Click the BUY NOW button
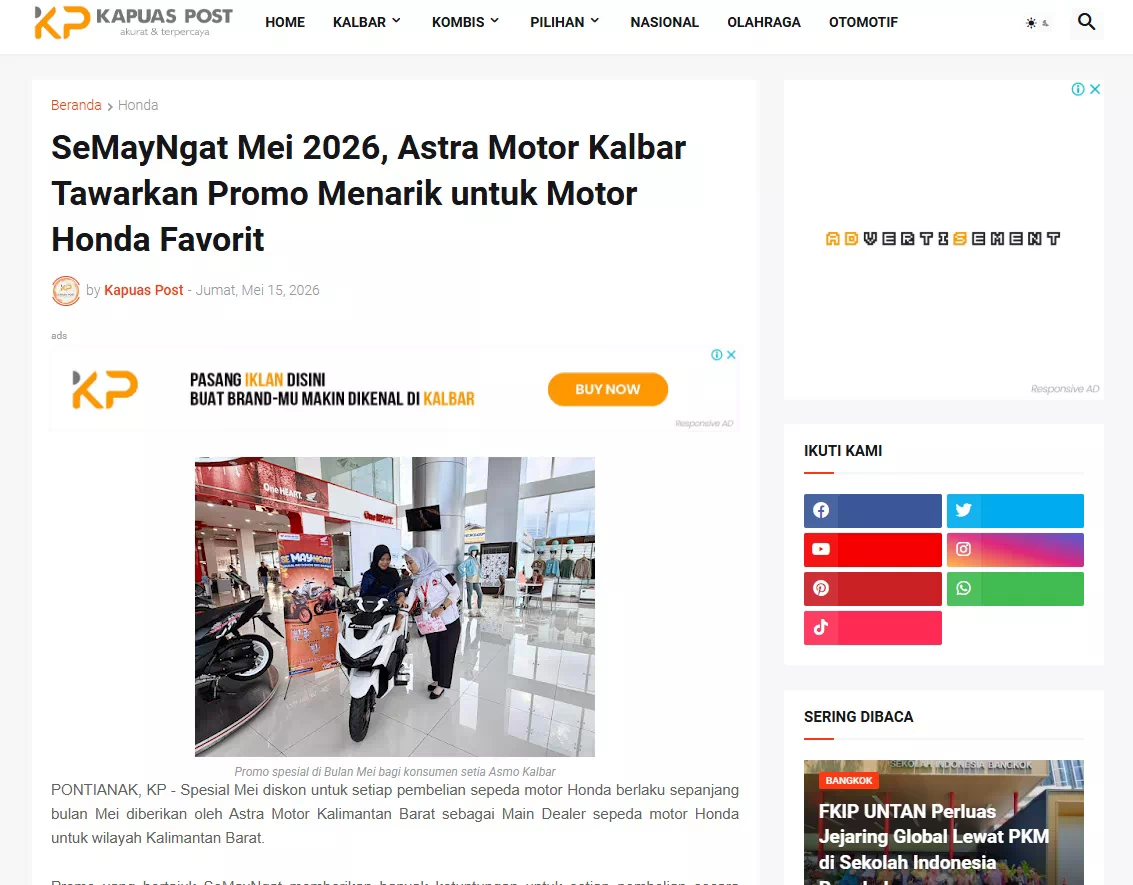The height and width of the screenshot is (885, 1133). point(608,389)
